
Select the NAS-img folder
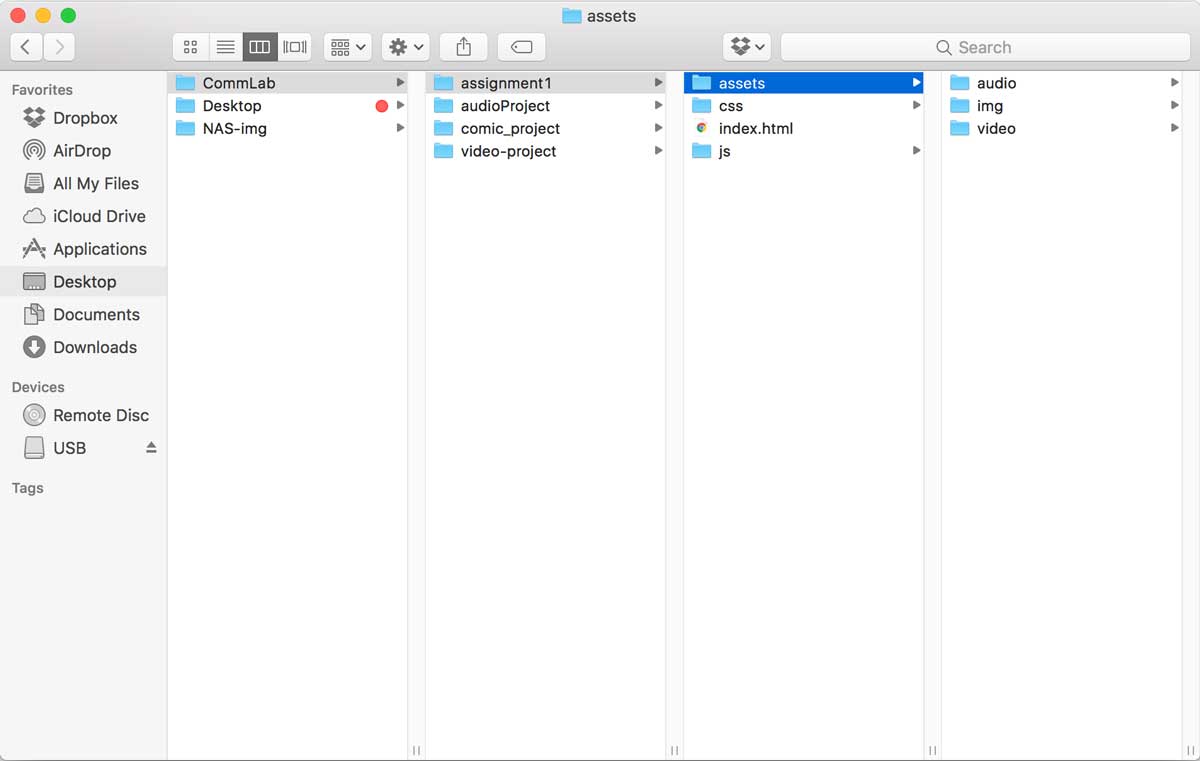click(287, 128)
